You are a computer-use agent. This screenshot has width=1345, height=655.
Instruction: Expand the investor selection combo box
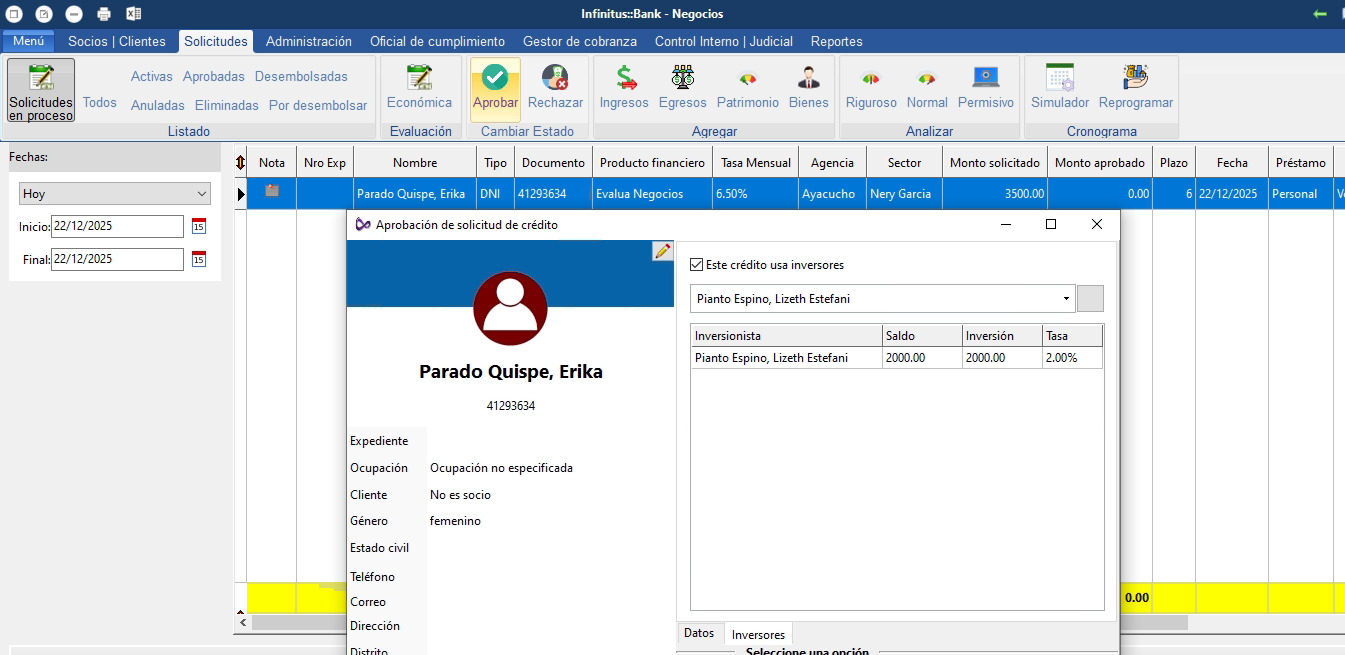(1066, 299)
